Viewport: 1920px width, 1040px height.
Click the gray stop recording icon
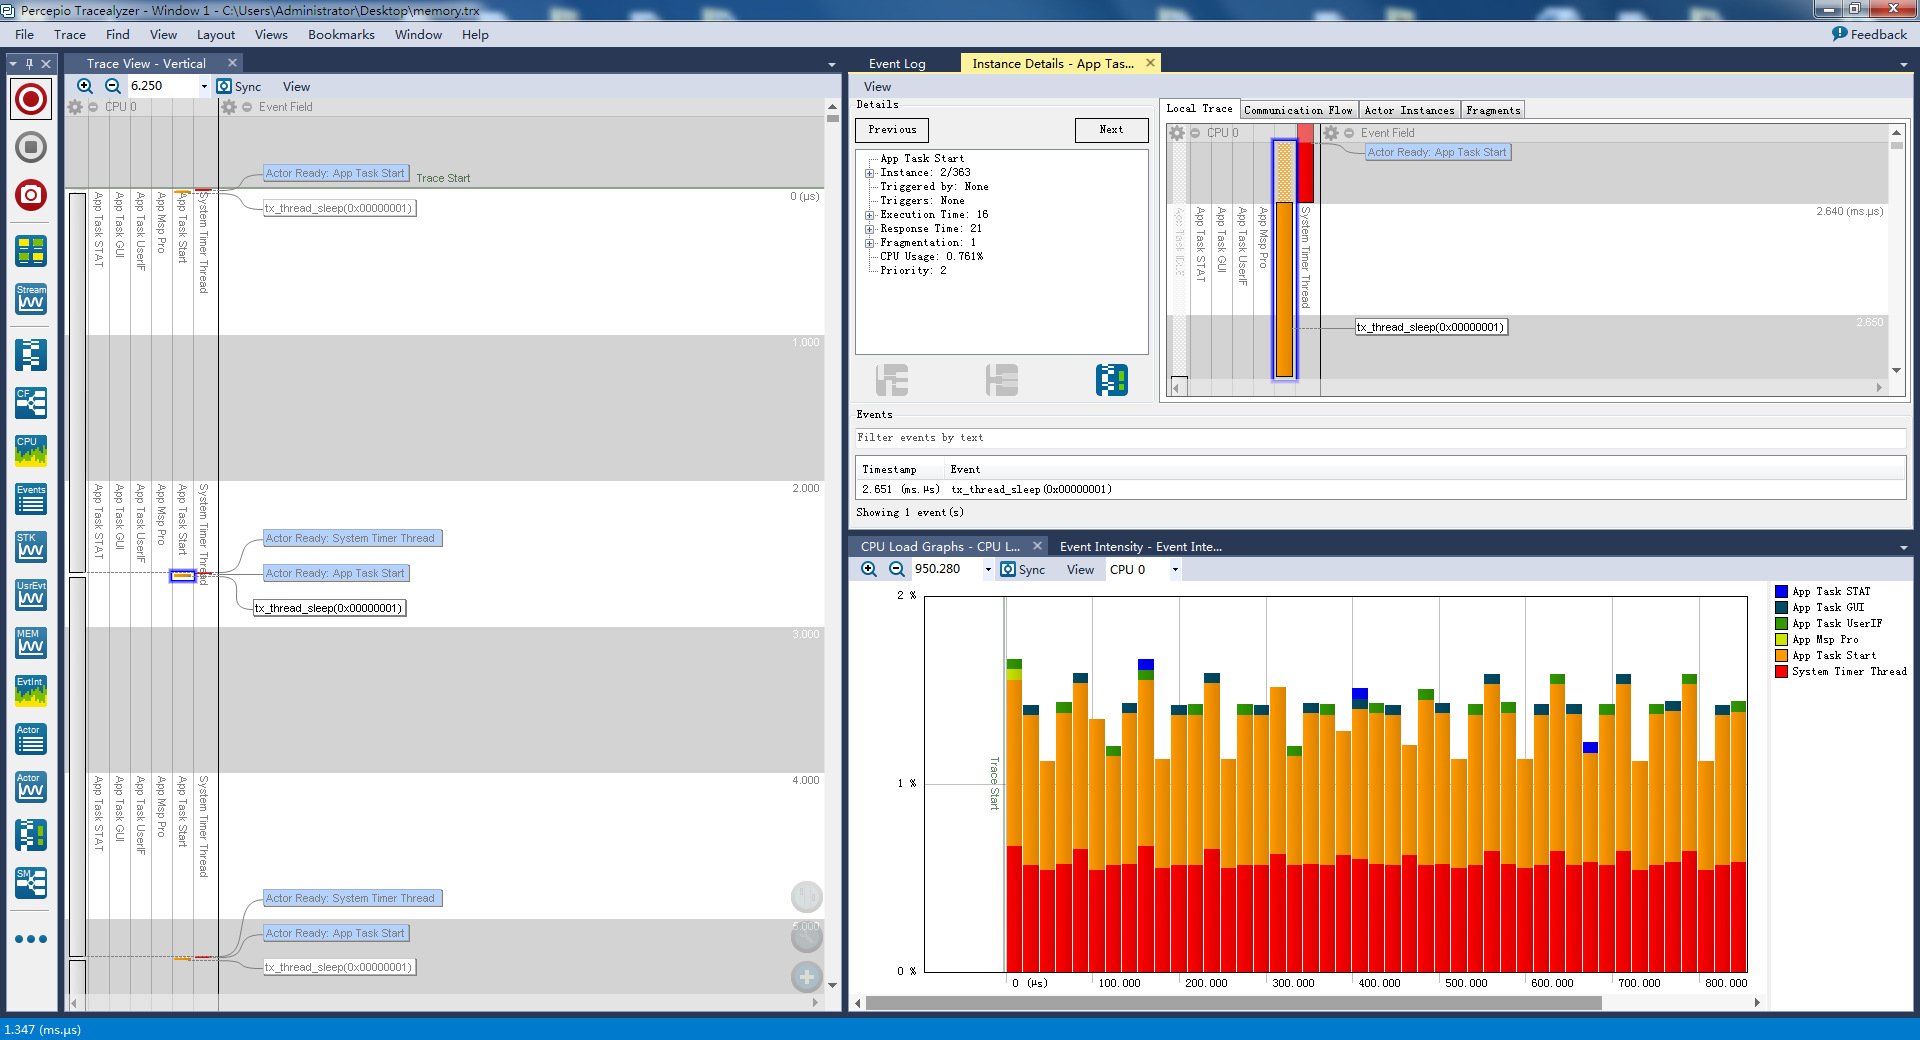pos(31,147)
